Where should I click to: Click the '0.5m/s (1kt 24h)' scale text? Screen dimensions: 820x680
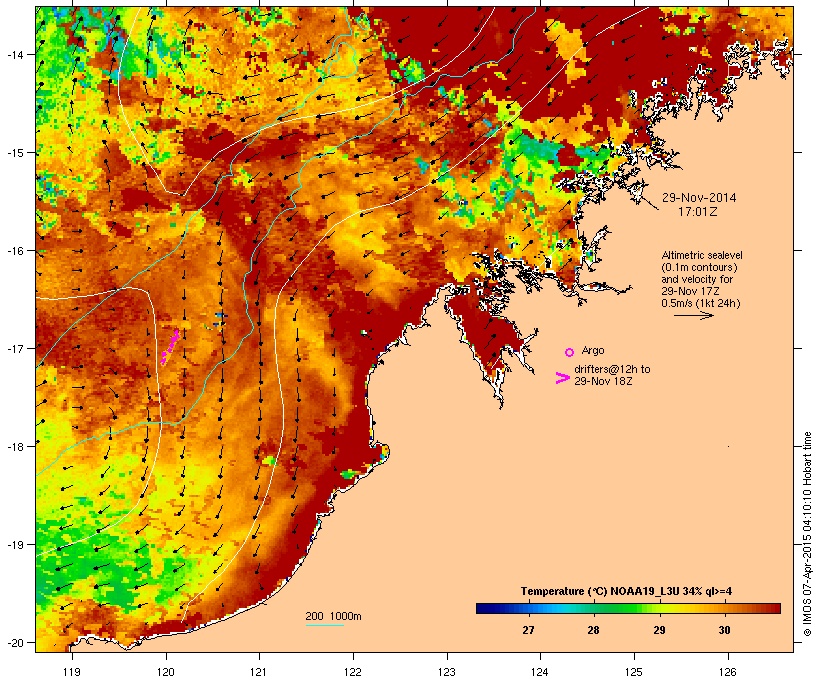701,303
